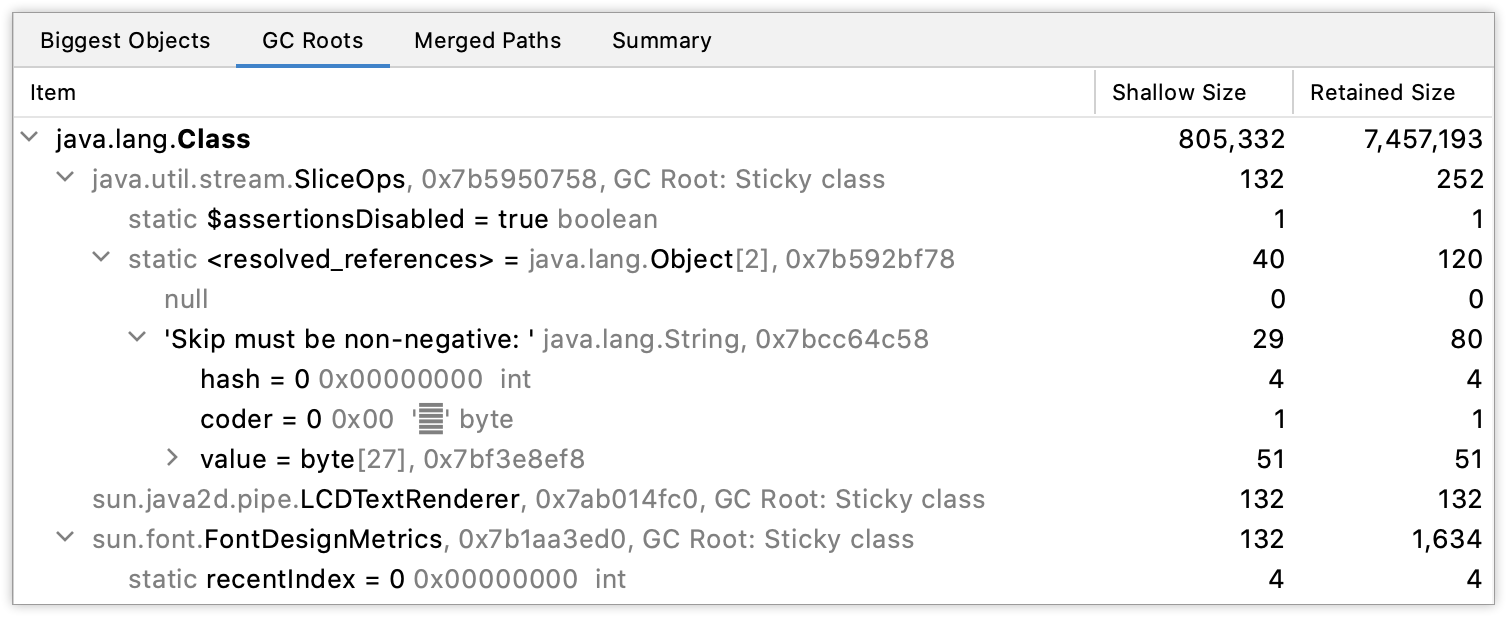Select the Shallow Size column header
Image resolution: width=1507 pixels, height=617 pixels.
1178,92
